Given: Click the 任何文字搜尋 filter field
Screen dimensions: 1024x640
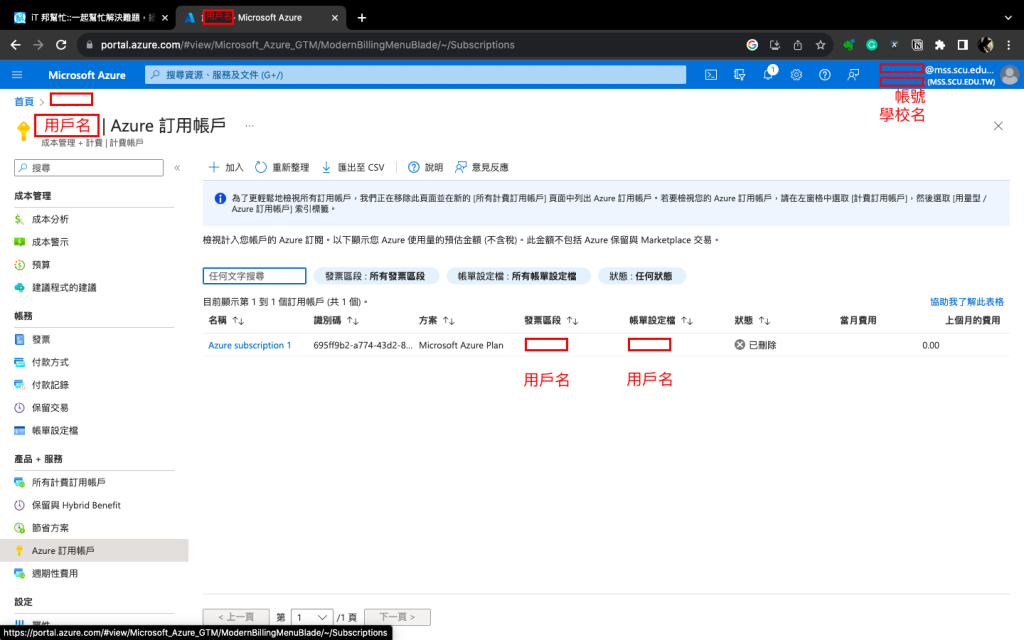Looking at the screenshot, I should [x=254, y=276].
